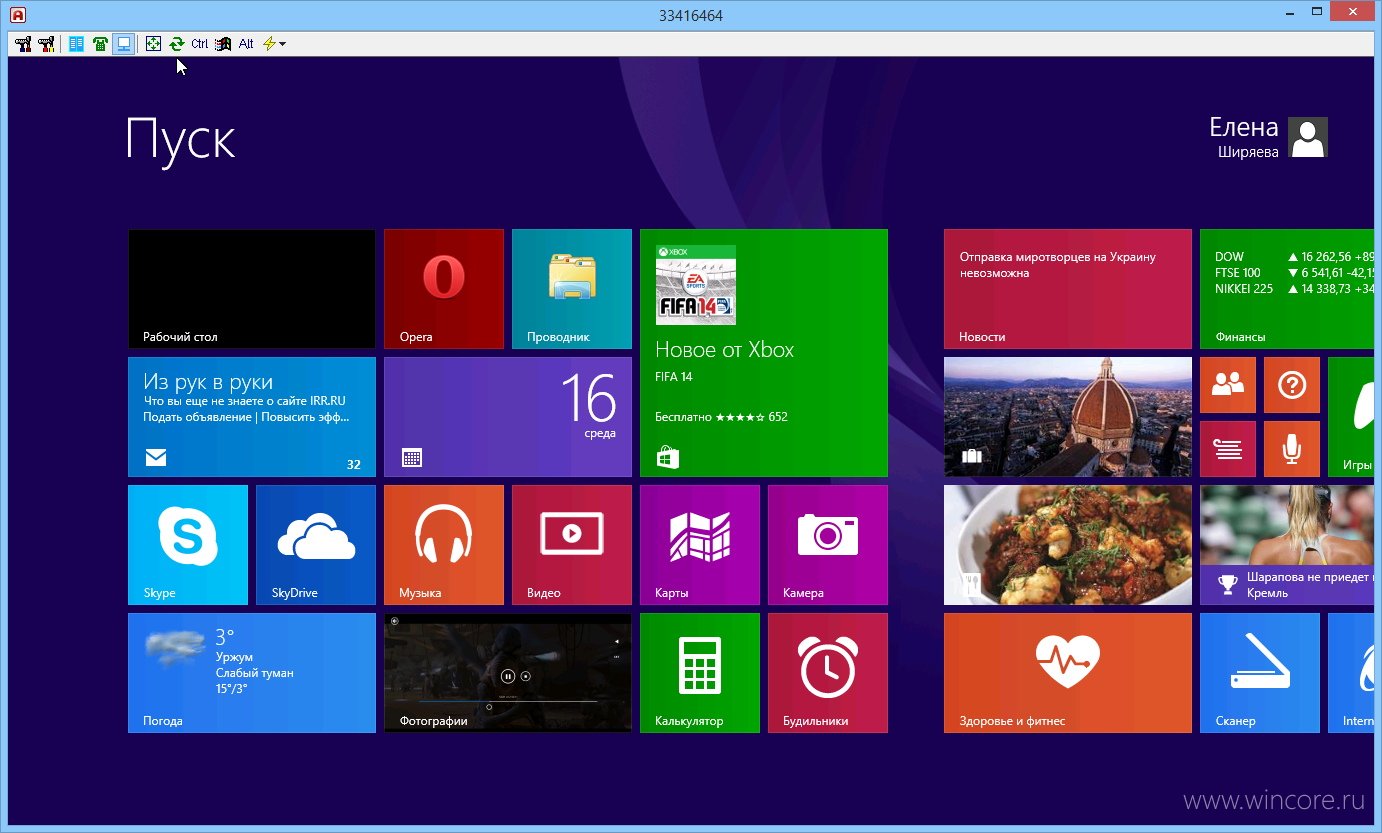1382x833 pixels.
Task: Open the Игры games tile
Action: (1351, 417)
